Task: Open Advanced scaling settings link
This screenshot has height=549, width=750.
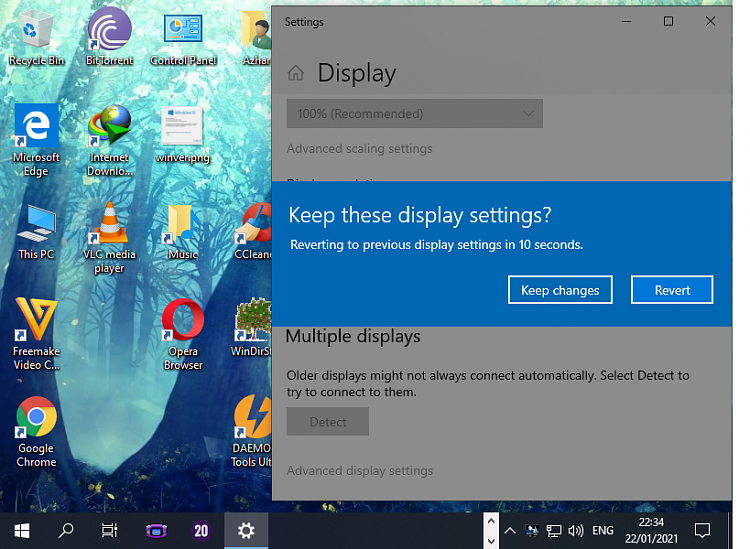Action: pyautogui.click(x=360, y=149)
